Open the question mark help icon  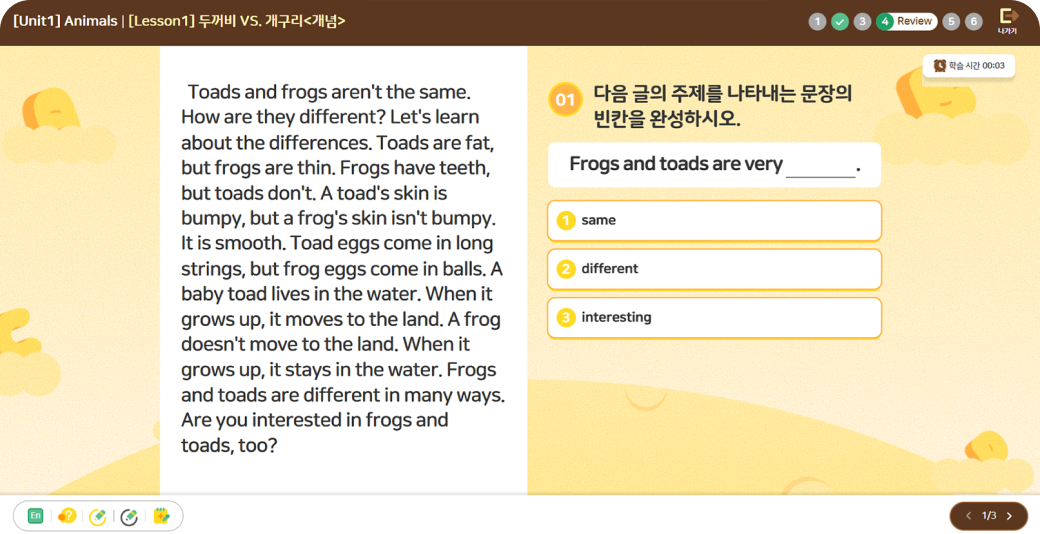[x=67, y=516]
